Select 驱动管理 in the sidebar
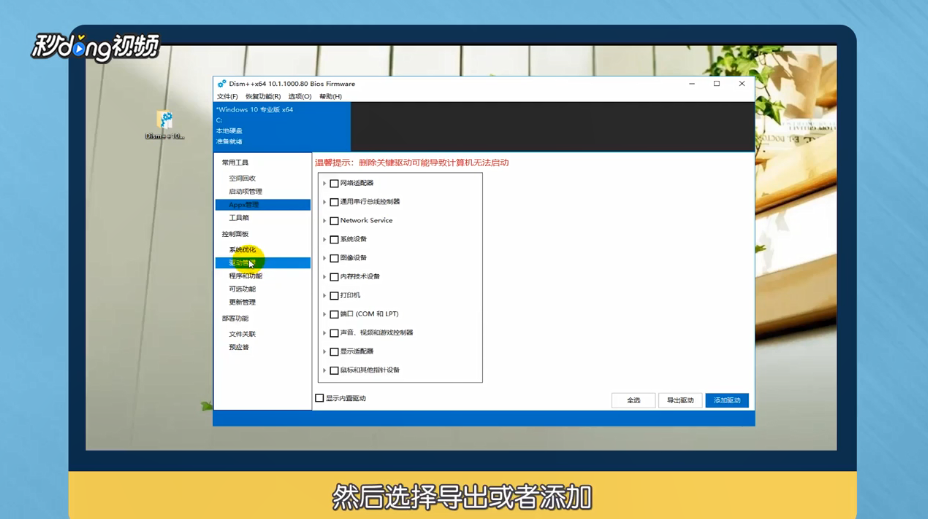Image resolution: width=928 pixels, height=519 pixels. tap(263, 263)
